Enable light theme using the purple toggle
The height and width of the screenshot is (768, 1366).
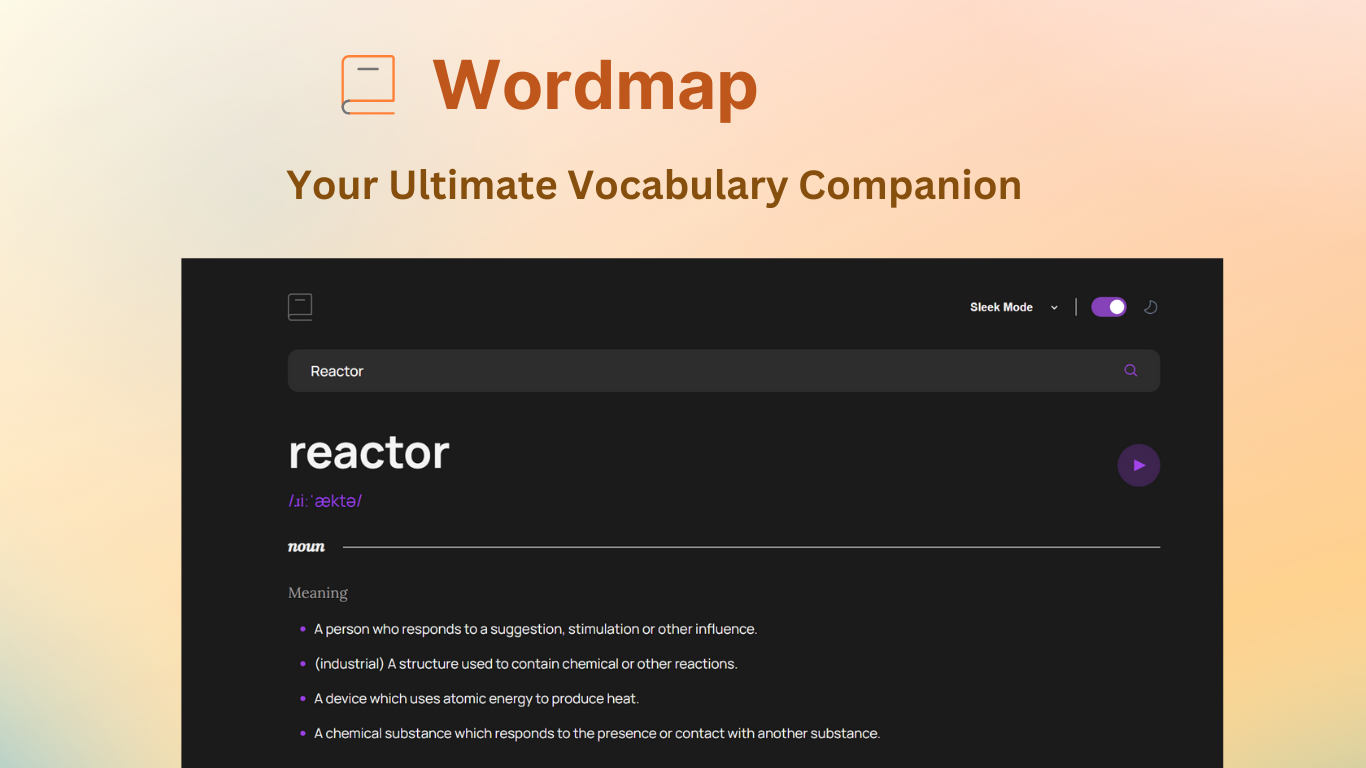[x=1109, y=307]
